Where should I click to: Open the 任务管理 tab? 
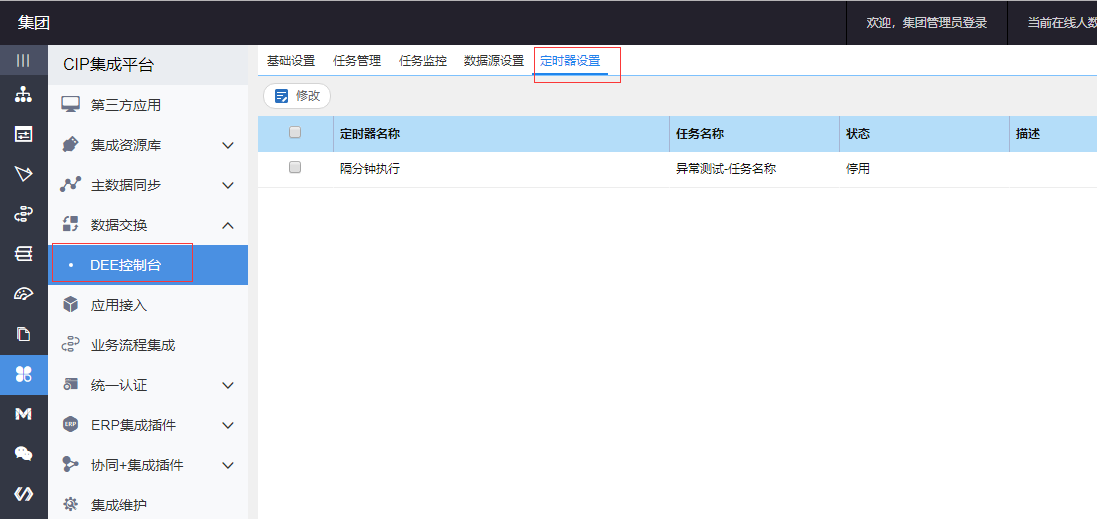[x=358, y=61]
